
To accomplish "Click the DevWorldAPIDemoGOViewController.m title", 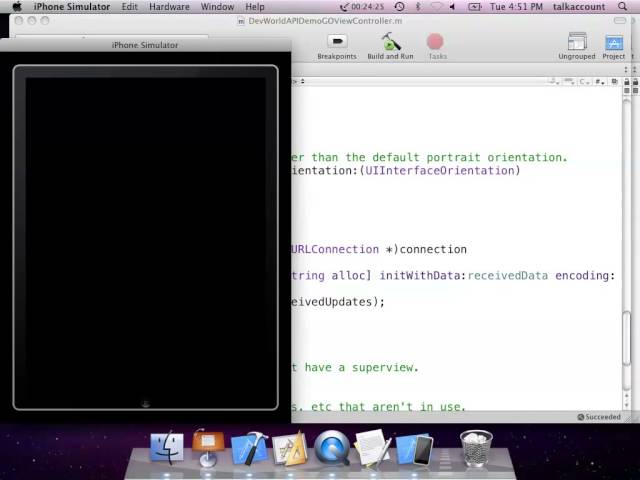I will coord(325,21).
